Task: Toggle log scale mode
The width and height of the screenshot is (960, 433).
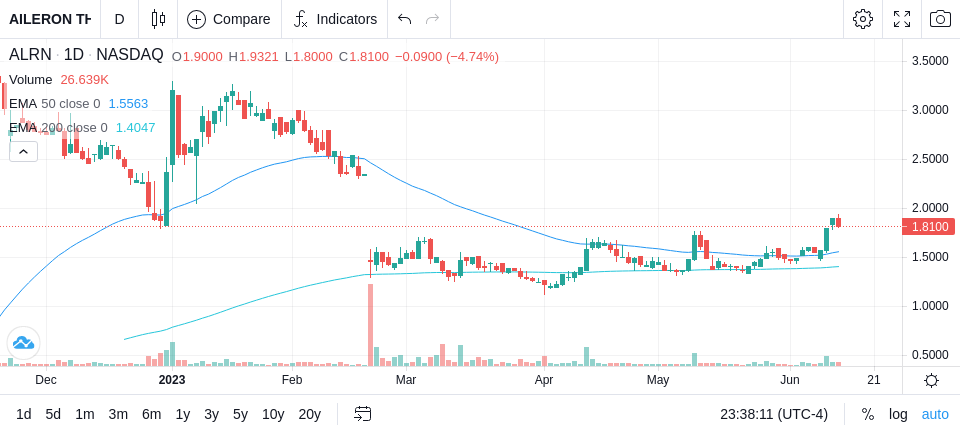Action: click(898, 414)
